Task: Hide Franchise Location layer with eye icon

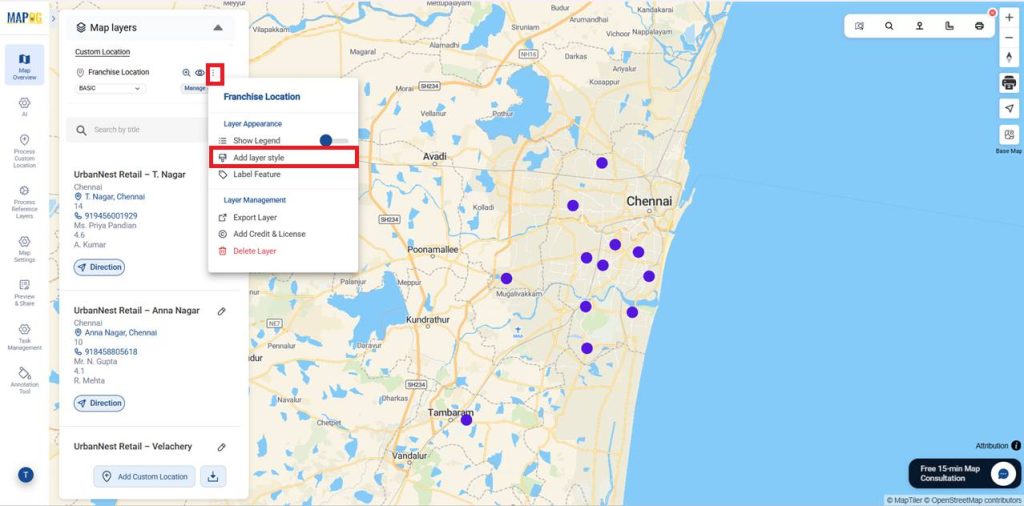Action: [x=200, y=73]
